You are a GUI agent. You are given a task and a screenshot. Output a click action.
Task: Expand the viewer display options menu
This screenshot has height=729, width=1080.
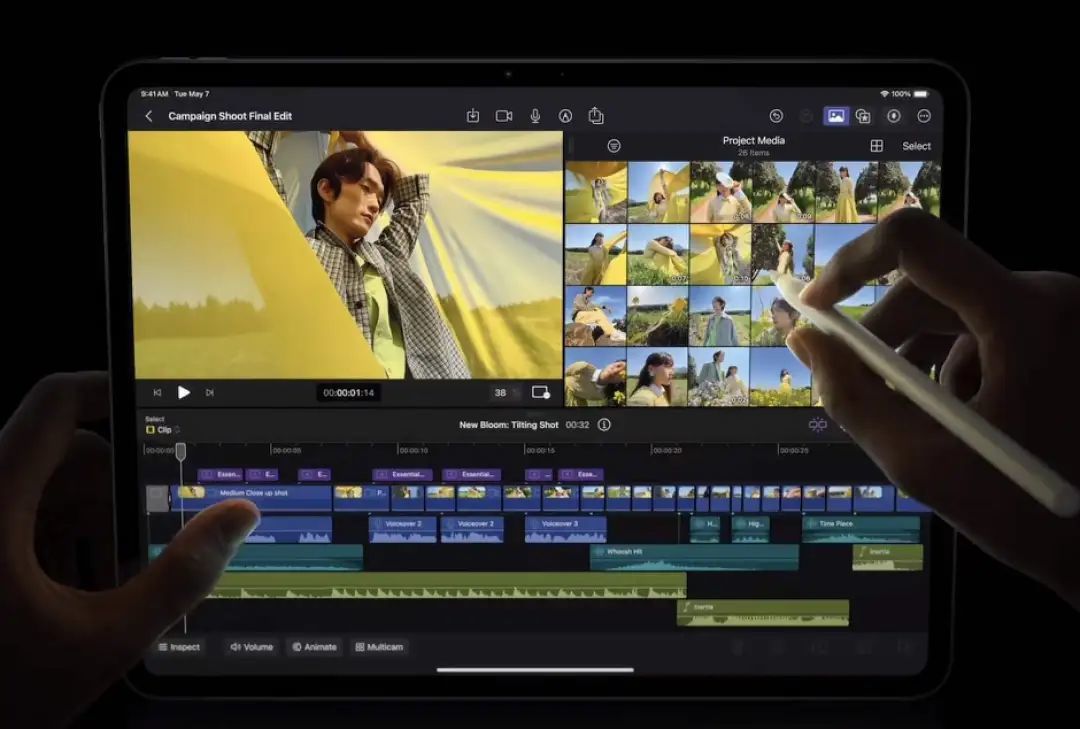[541, 393]
